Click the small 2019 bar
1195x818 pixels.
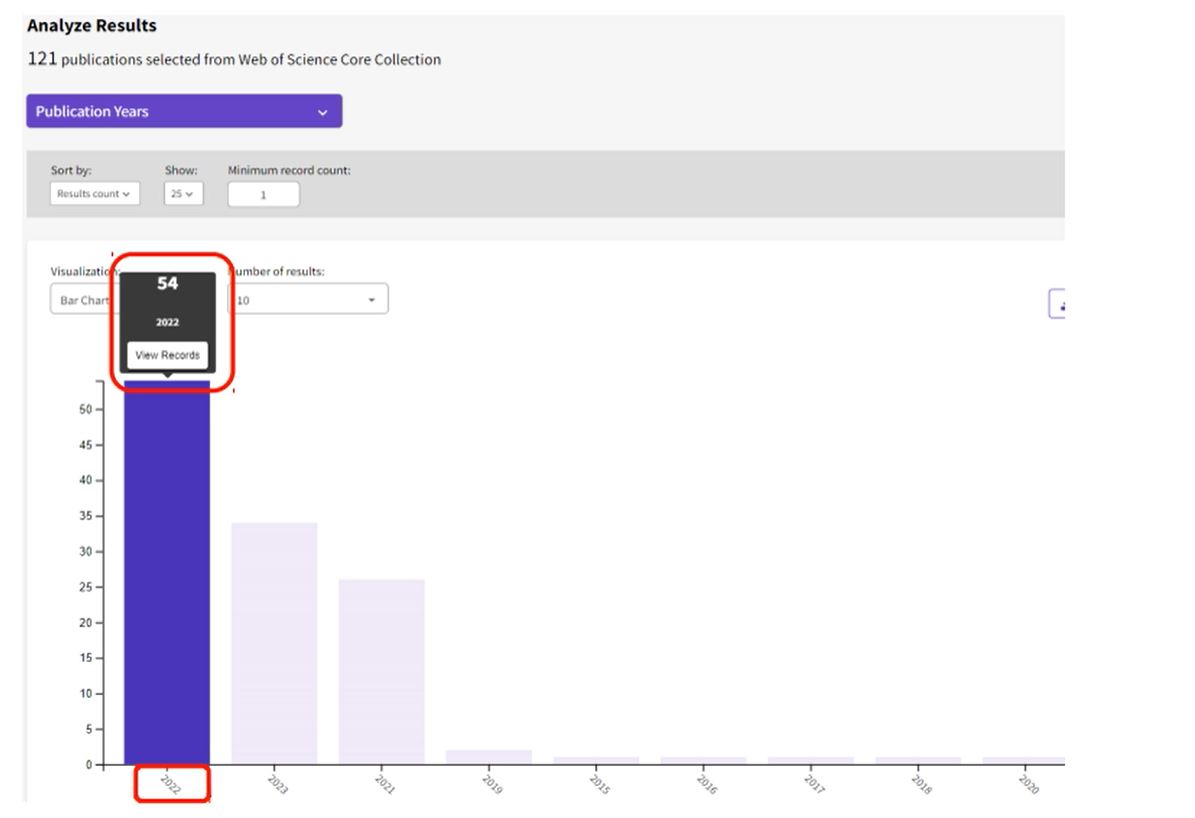488,757
